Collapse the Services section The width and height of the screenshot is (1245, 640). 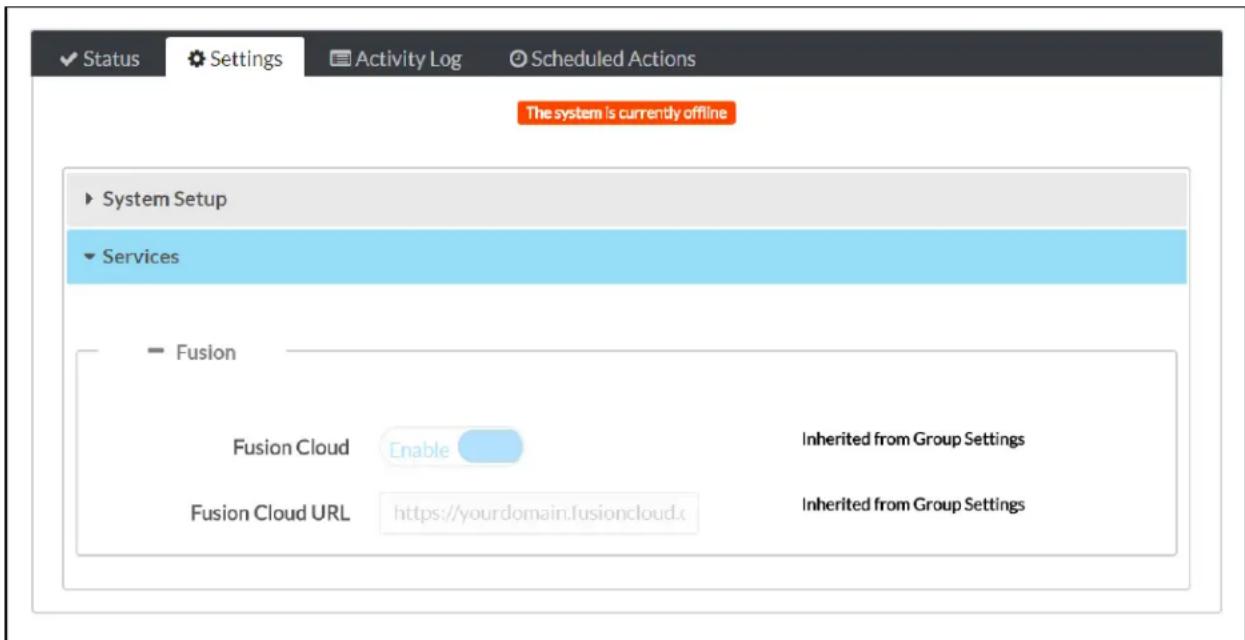click(627, 257)
